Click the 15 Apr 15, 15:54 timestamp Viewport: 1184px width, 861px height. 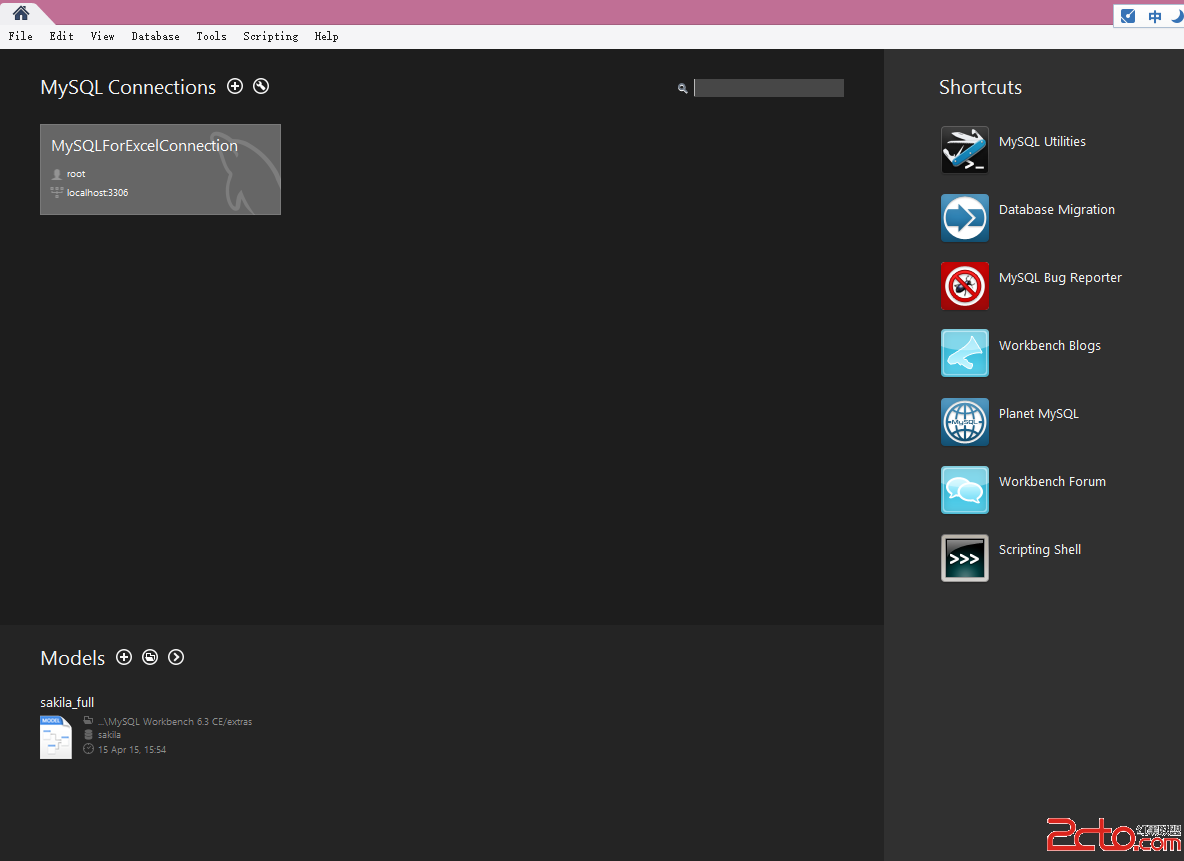pyautogui.click(x=132, y=749)
